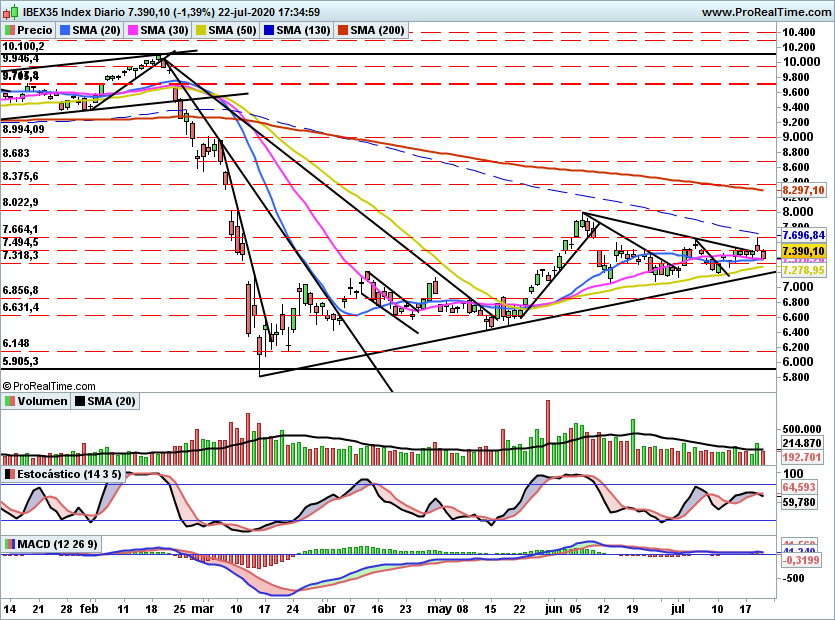The image size is (835, 620).
Task: Click the 7.278,95 SMA 50 value tag
Action: 804,271
